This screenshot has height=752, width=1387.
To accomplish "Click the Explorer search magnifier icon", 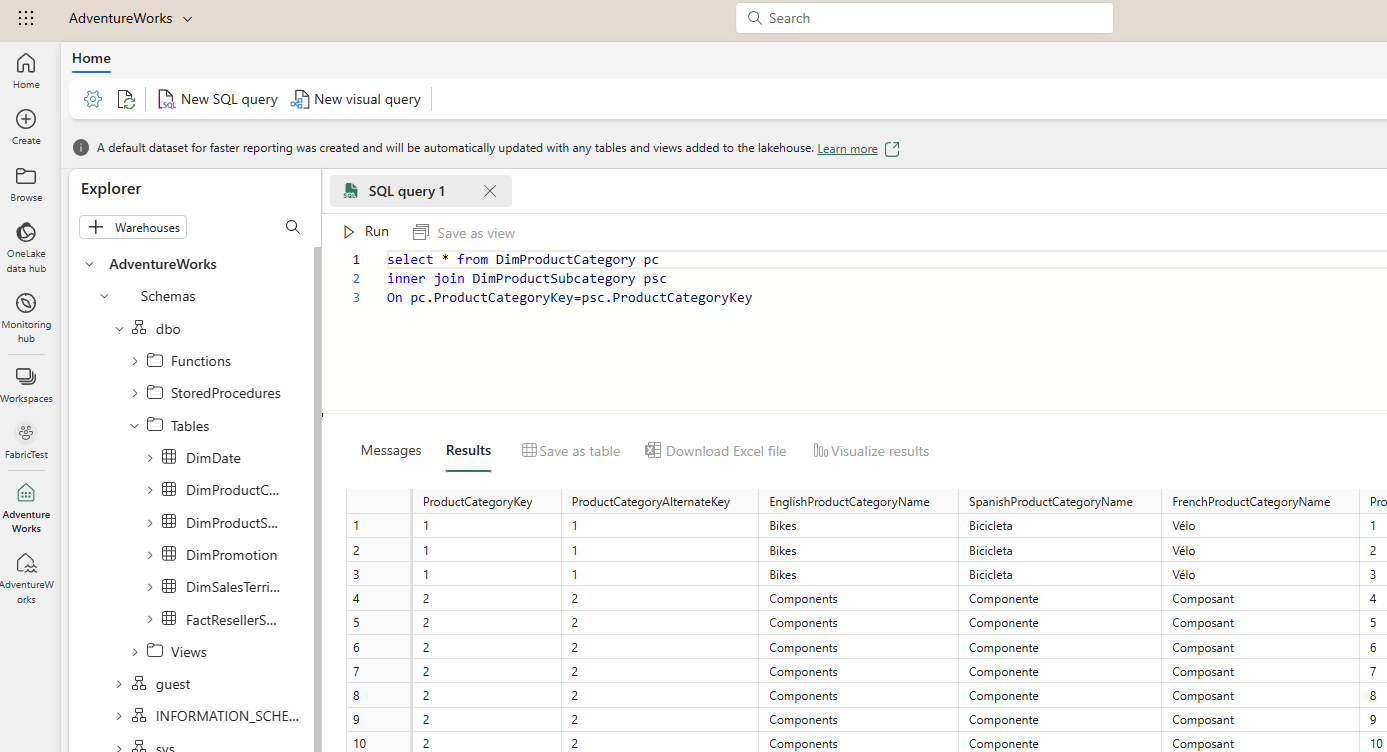I will point(293,227).
